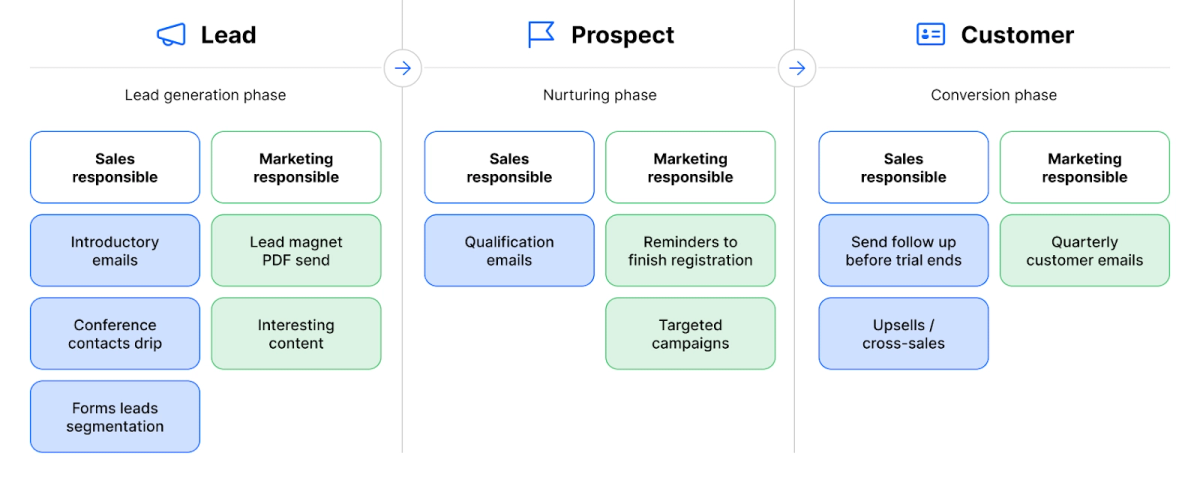Select Reminders to finish registration card

point(690,251)
